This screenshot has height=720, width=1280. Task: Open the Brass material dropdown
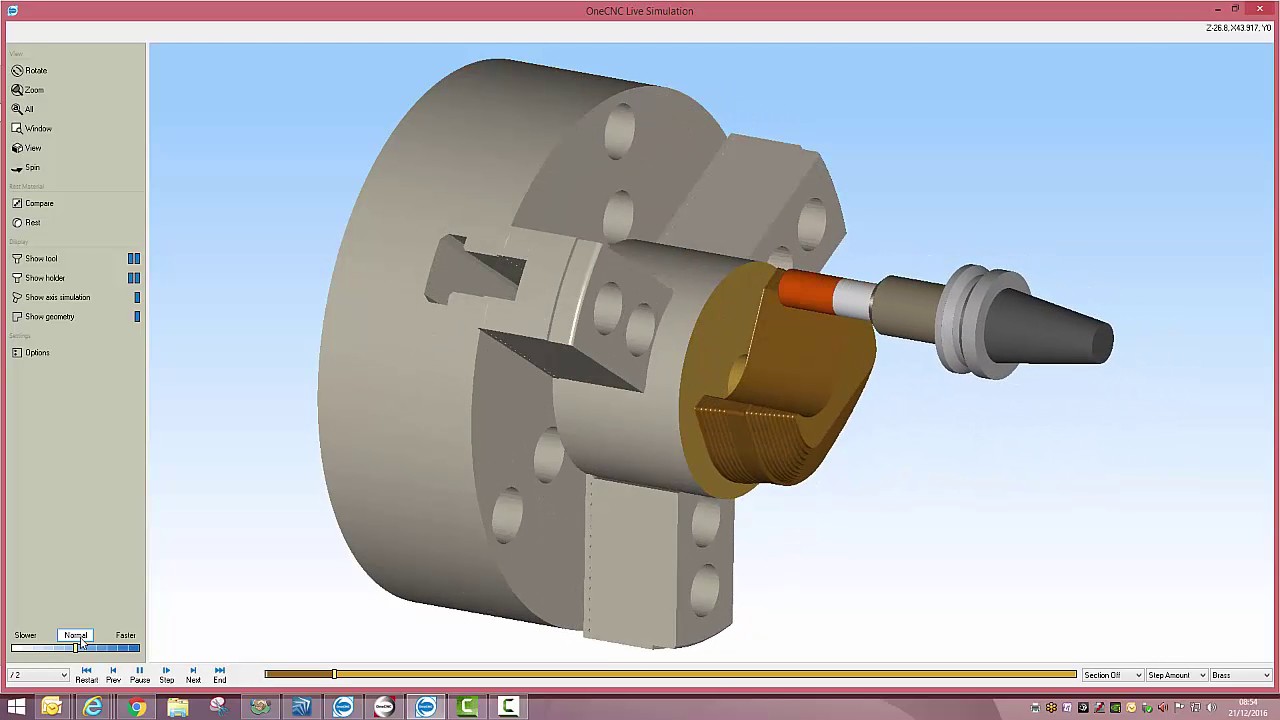tap(1240, 675)
